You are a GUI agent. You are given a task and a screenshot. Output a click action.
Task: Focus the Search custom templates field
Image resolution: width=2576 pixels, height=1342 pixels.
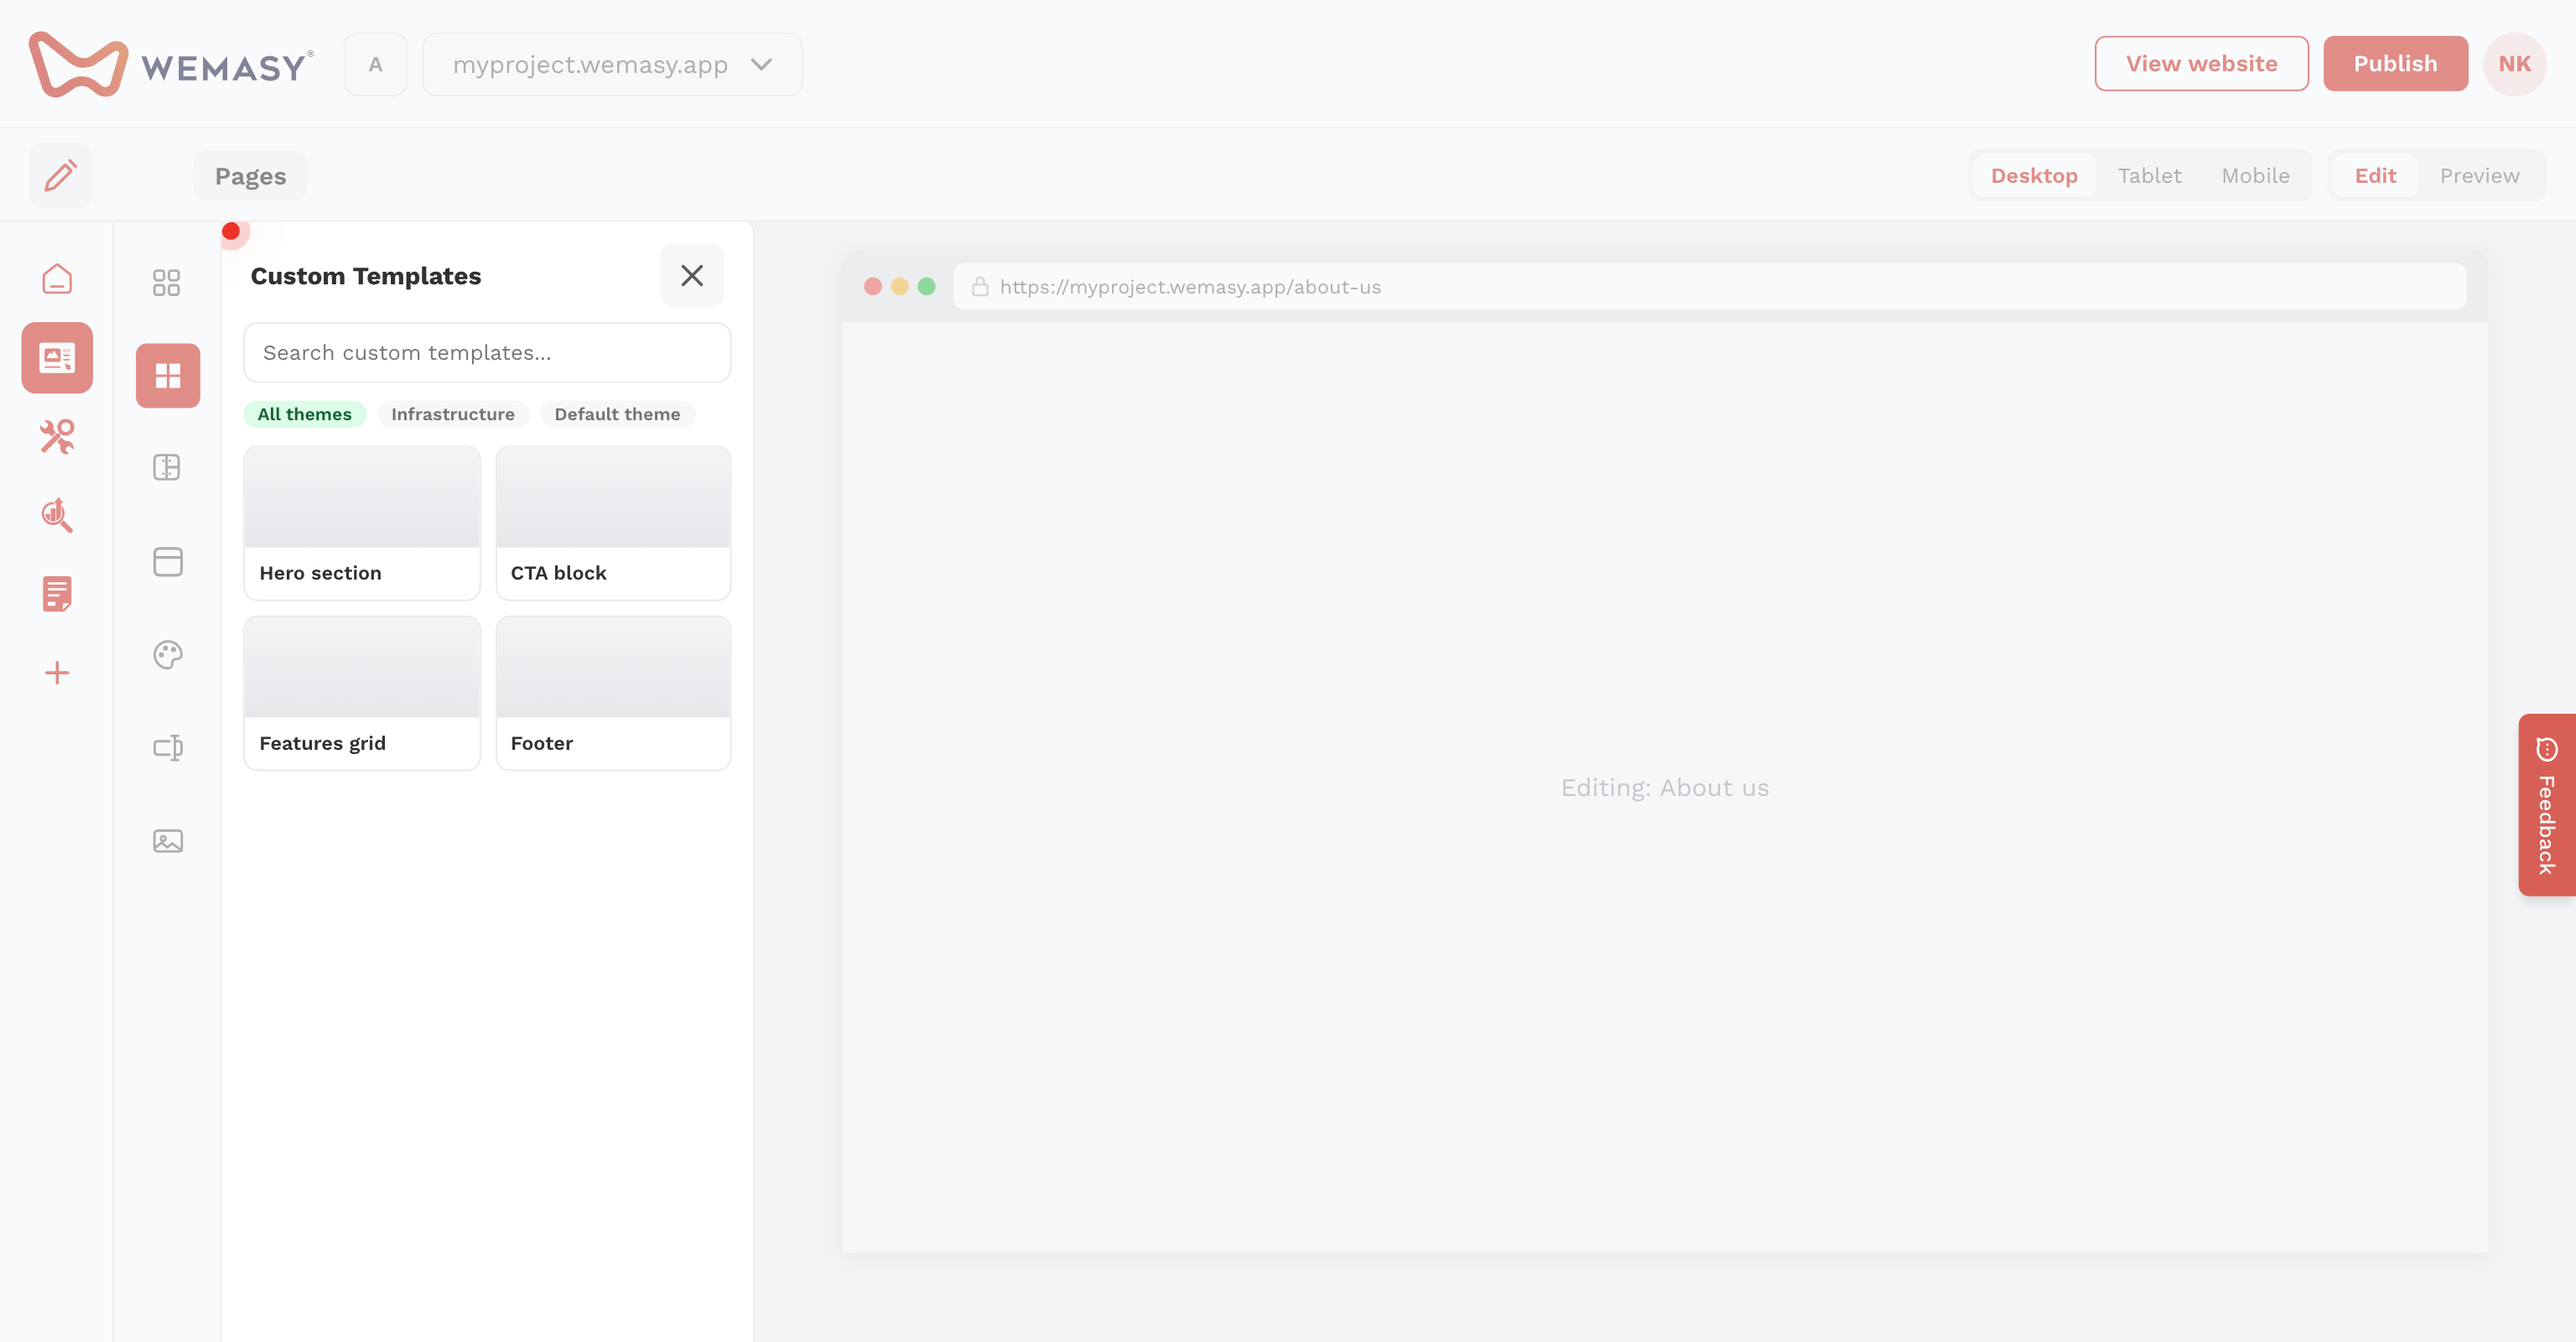[487, 352]
